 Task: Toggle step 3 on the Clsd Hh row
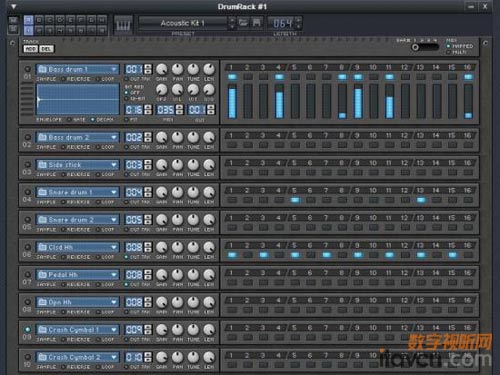coord(263,255)
